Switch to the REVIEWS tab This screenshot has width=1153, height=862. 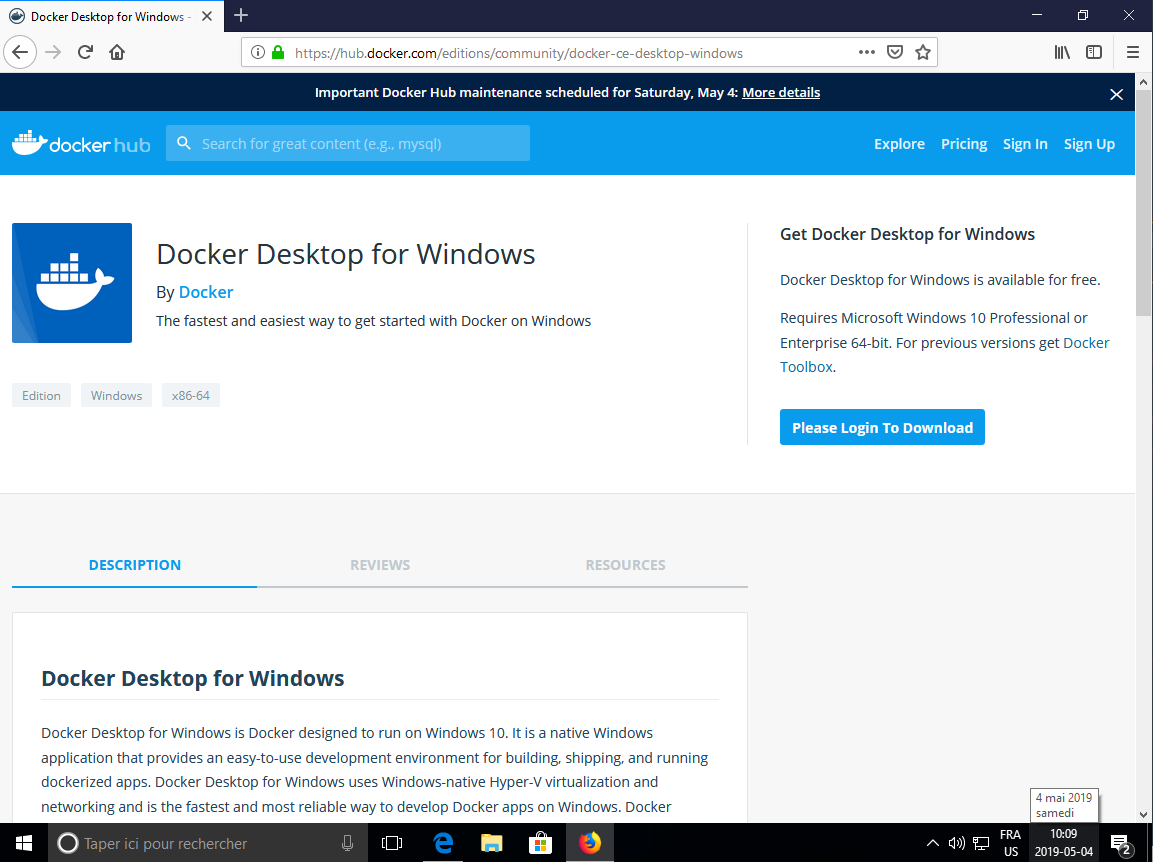pos(380,565)
